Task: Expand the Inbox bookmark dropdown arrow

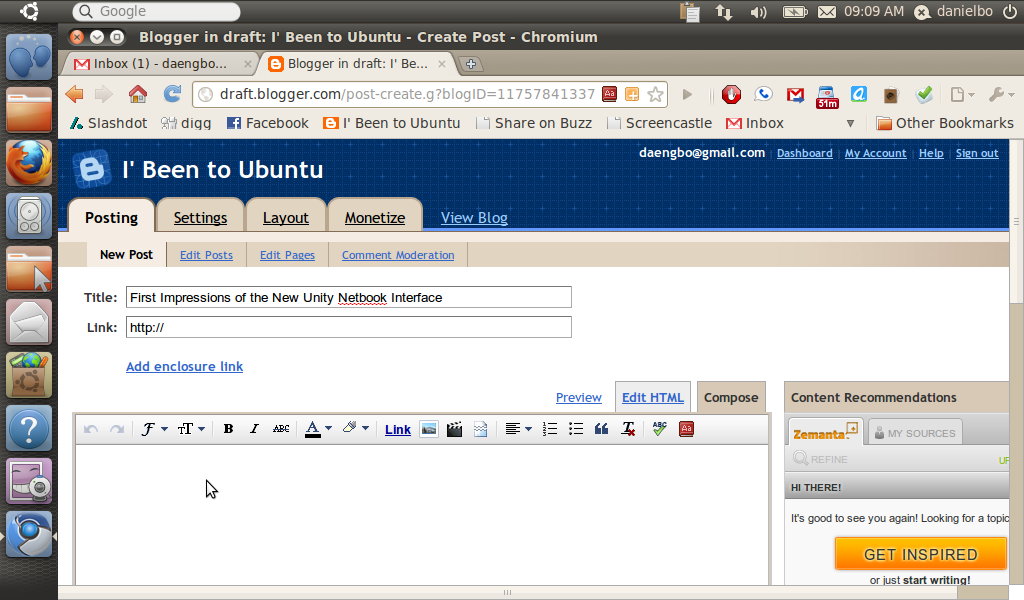Action: click(850, 123)
